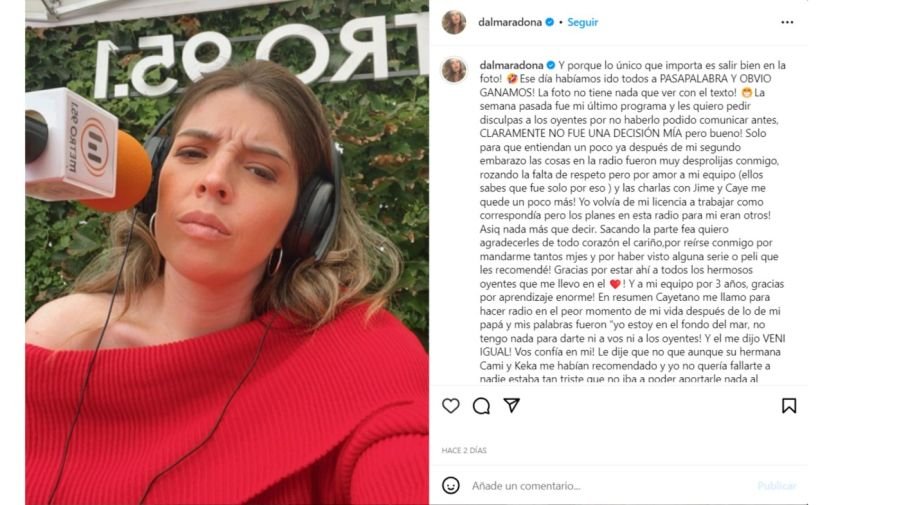The image size is (900, 505).
Task: Like the post with the heart icon
Action: pyautogui.click(x=451, y=406)
